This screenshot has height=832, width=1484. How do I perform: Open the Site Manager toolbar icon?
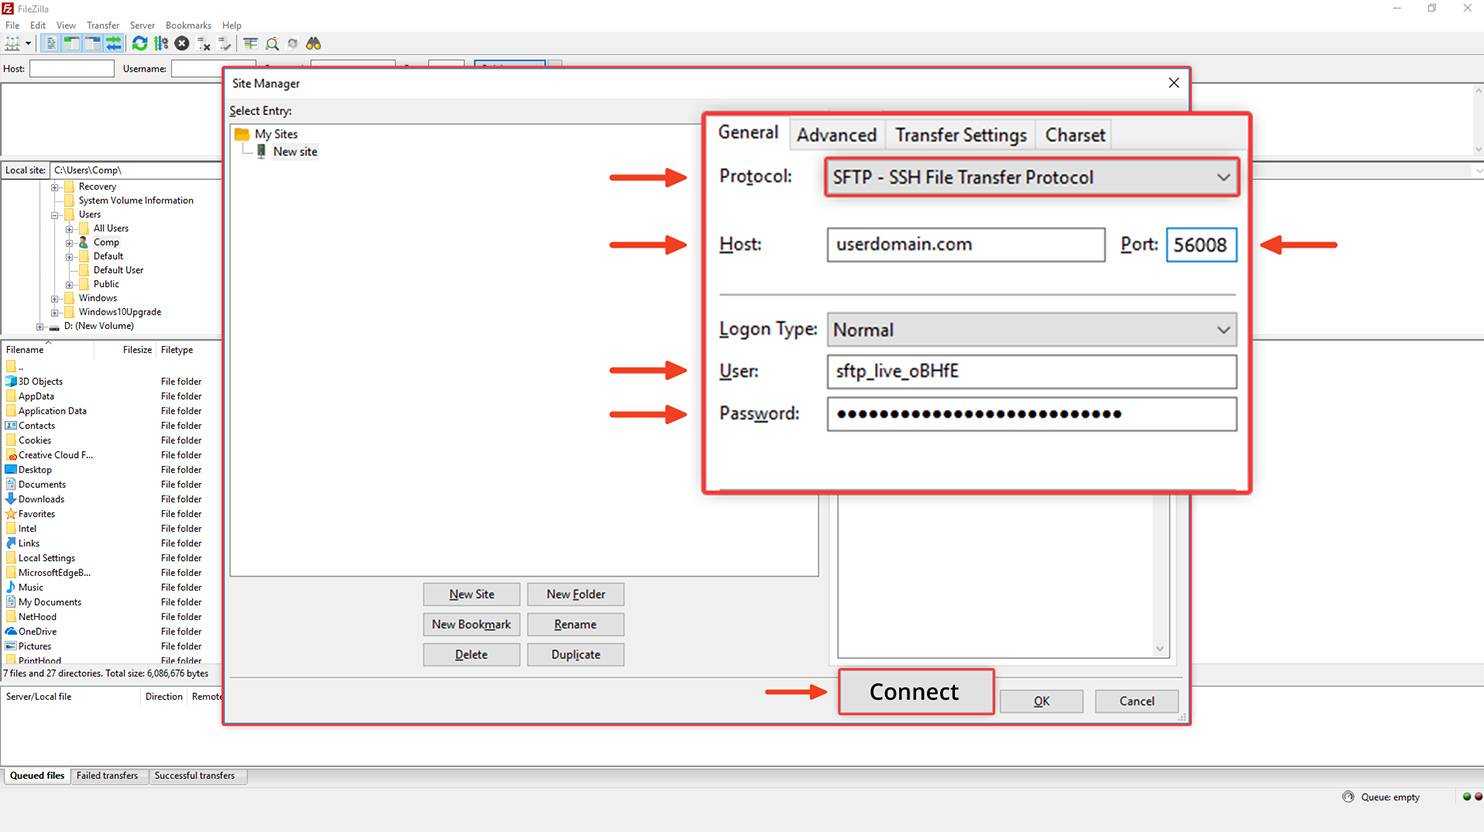tap(13, 44)
